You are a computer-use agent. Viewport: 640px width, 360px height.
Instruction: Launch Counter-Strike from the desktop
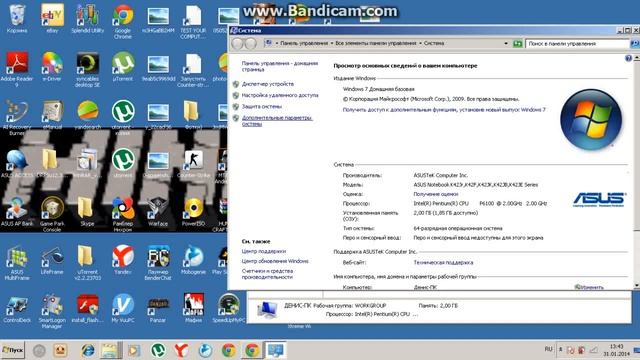[193, 163]
